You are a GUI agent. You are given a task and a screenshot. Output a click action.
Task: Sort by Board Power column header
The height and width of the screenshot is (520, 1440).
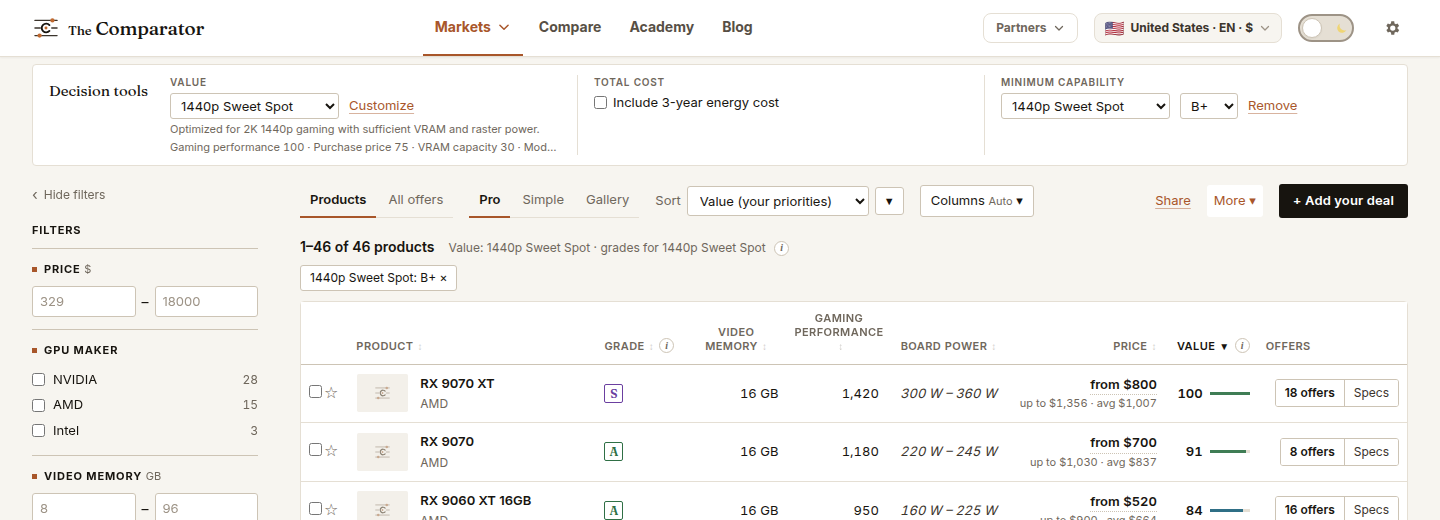point(948,346)
